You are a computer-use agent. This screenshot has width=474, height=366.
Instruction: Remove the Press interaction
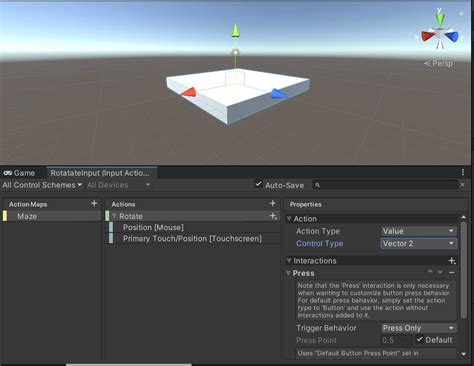coord(452,272)
